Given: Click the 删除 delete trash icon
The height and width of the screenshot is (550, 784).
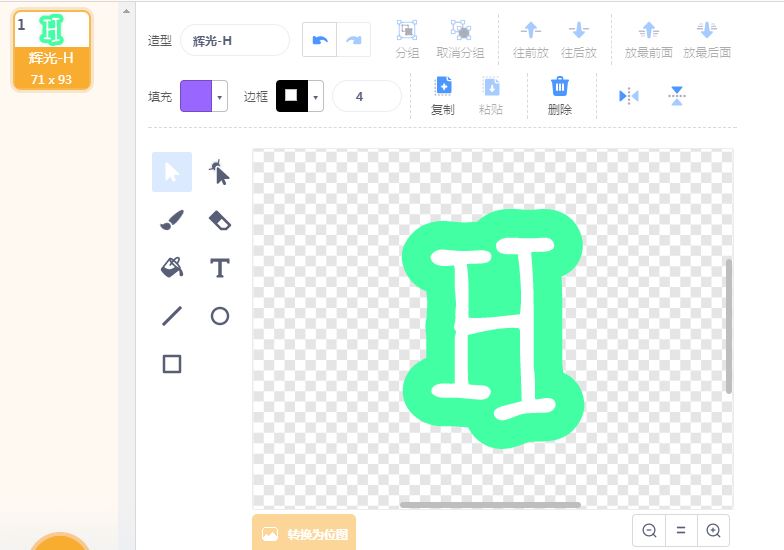Looking at the screenshot, I should [560, 86].
